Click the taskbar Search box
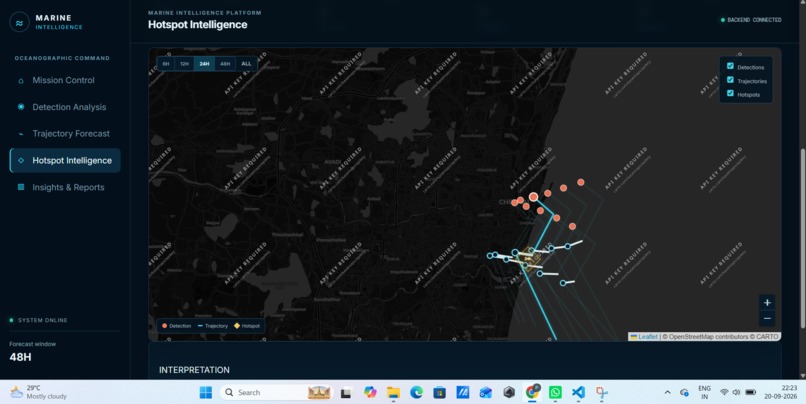Viewport: 806px width, 404px height. (277, 393)
